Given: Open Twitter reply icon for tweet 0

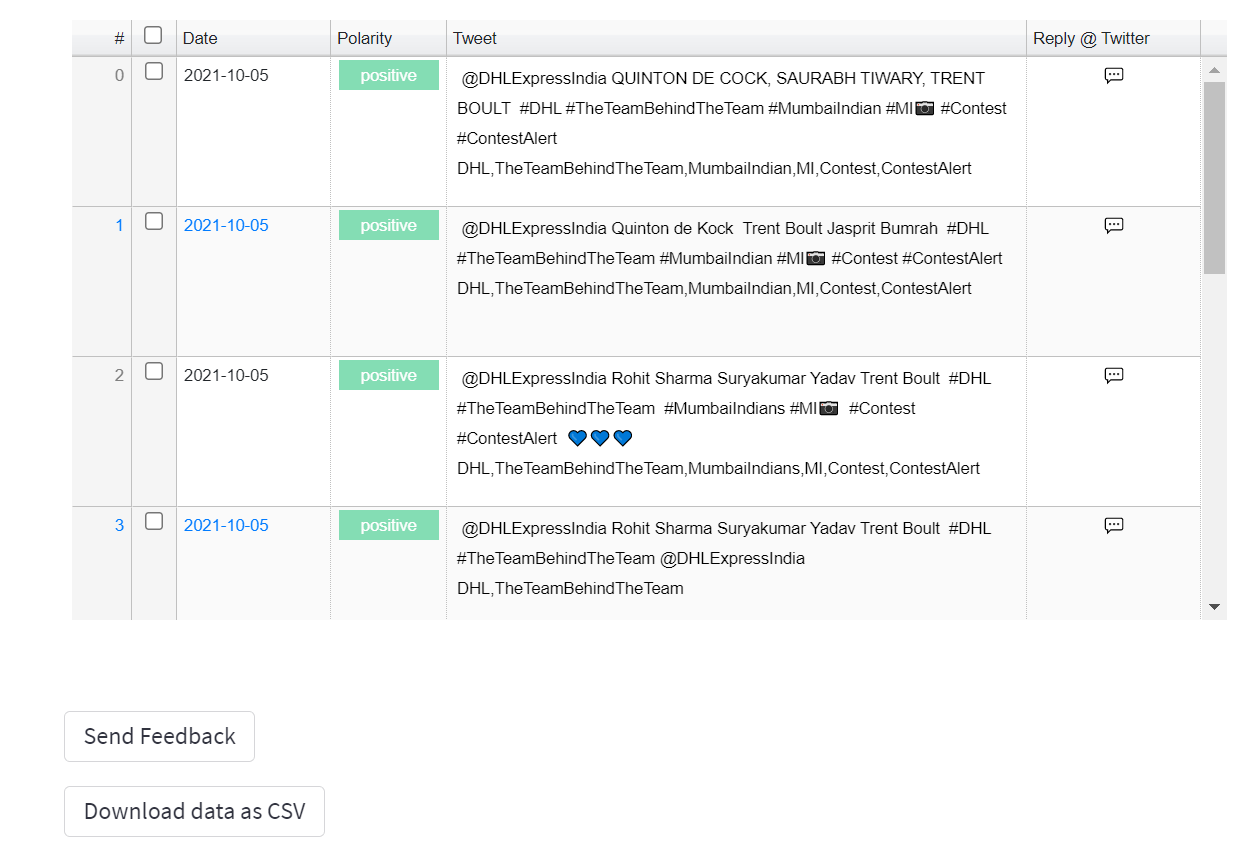Looking at the screenshot, I should [1113, 75].
